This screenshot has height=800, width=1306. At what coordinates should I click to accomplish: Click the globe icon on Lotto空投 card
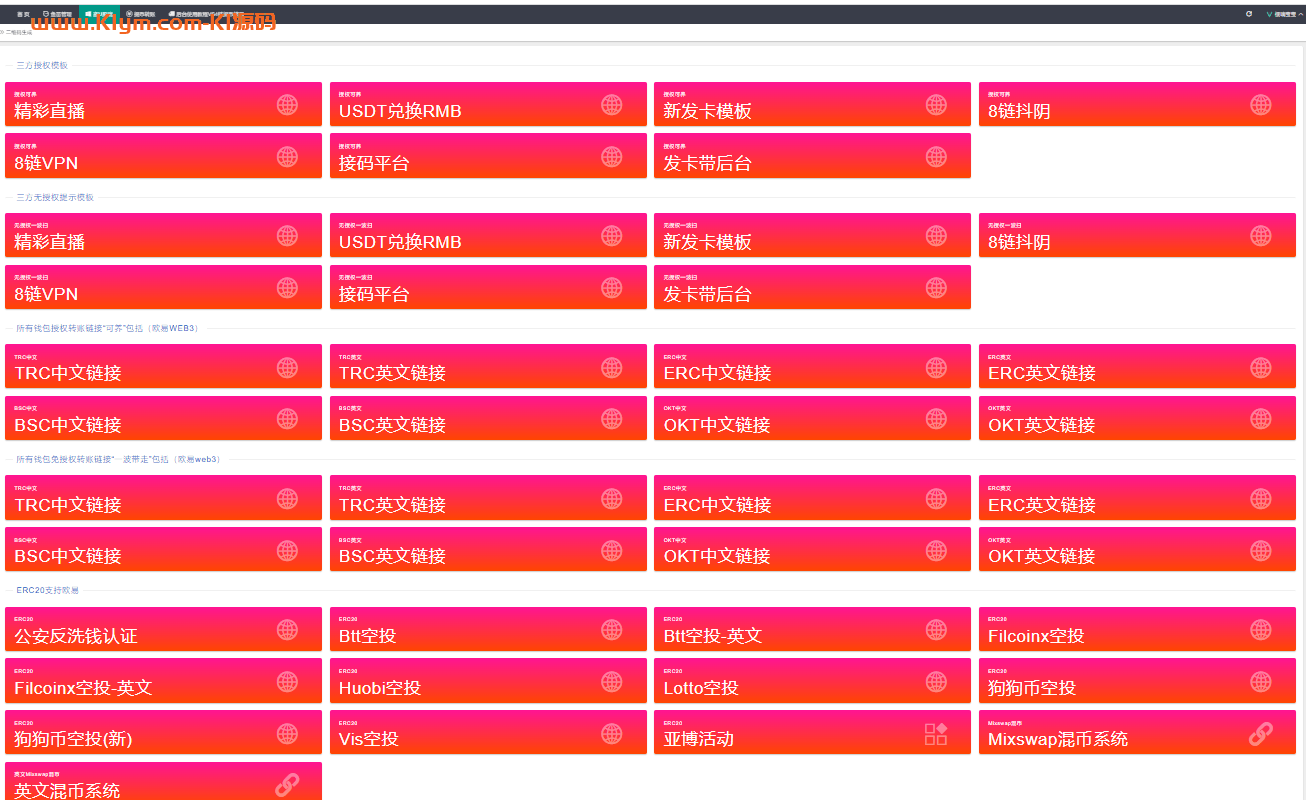point(936,681)
